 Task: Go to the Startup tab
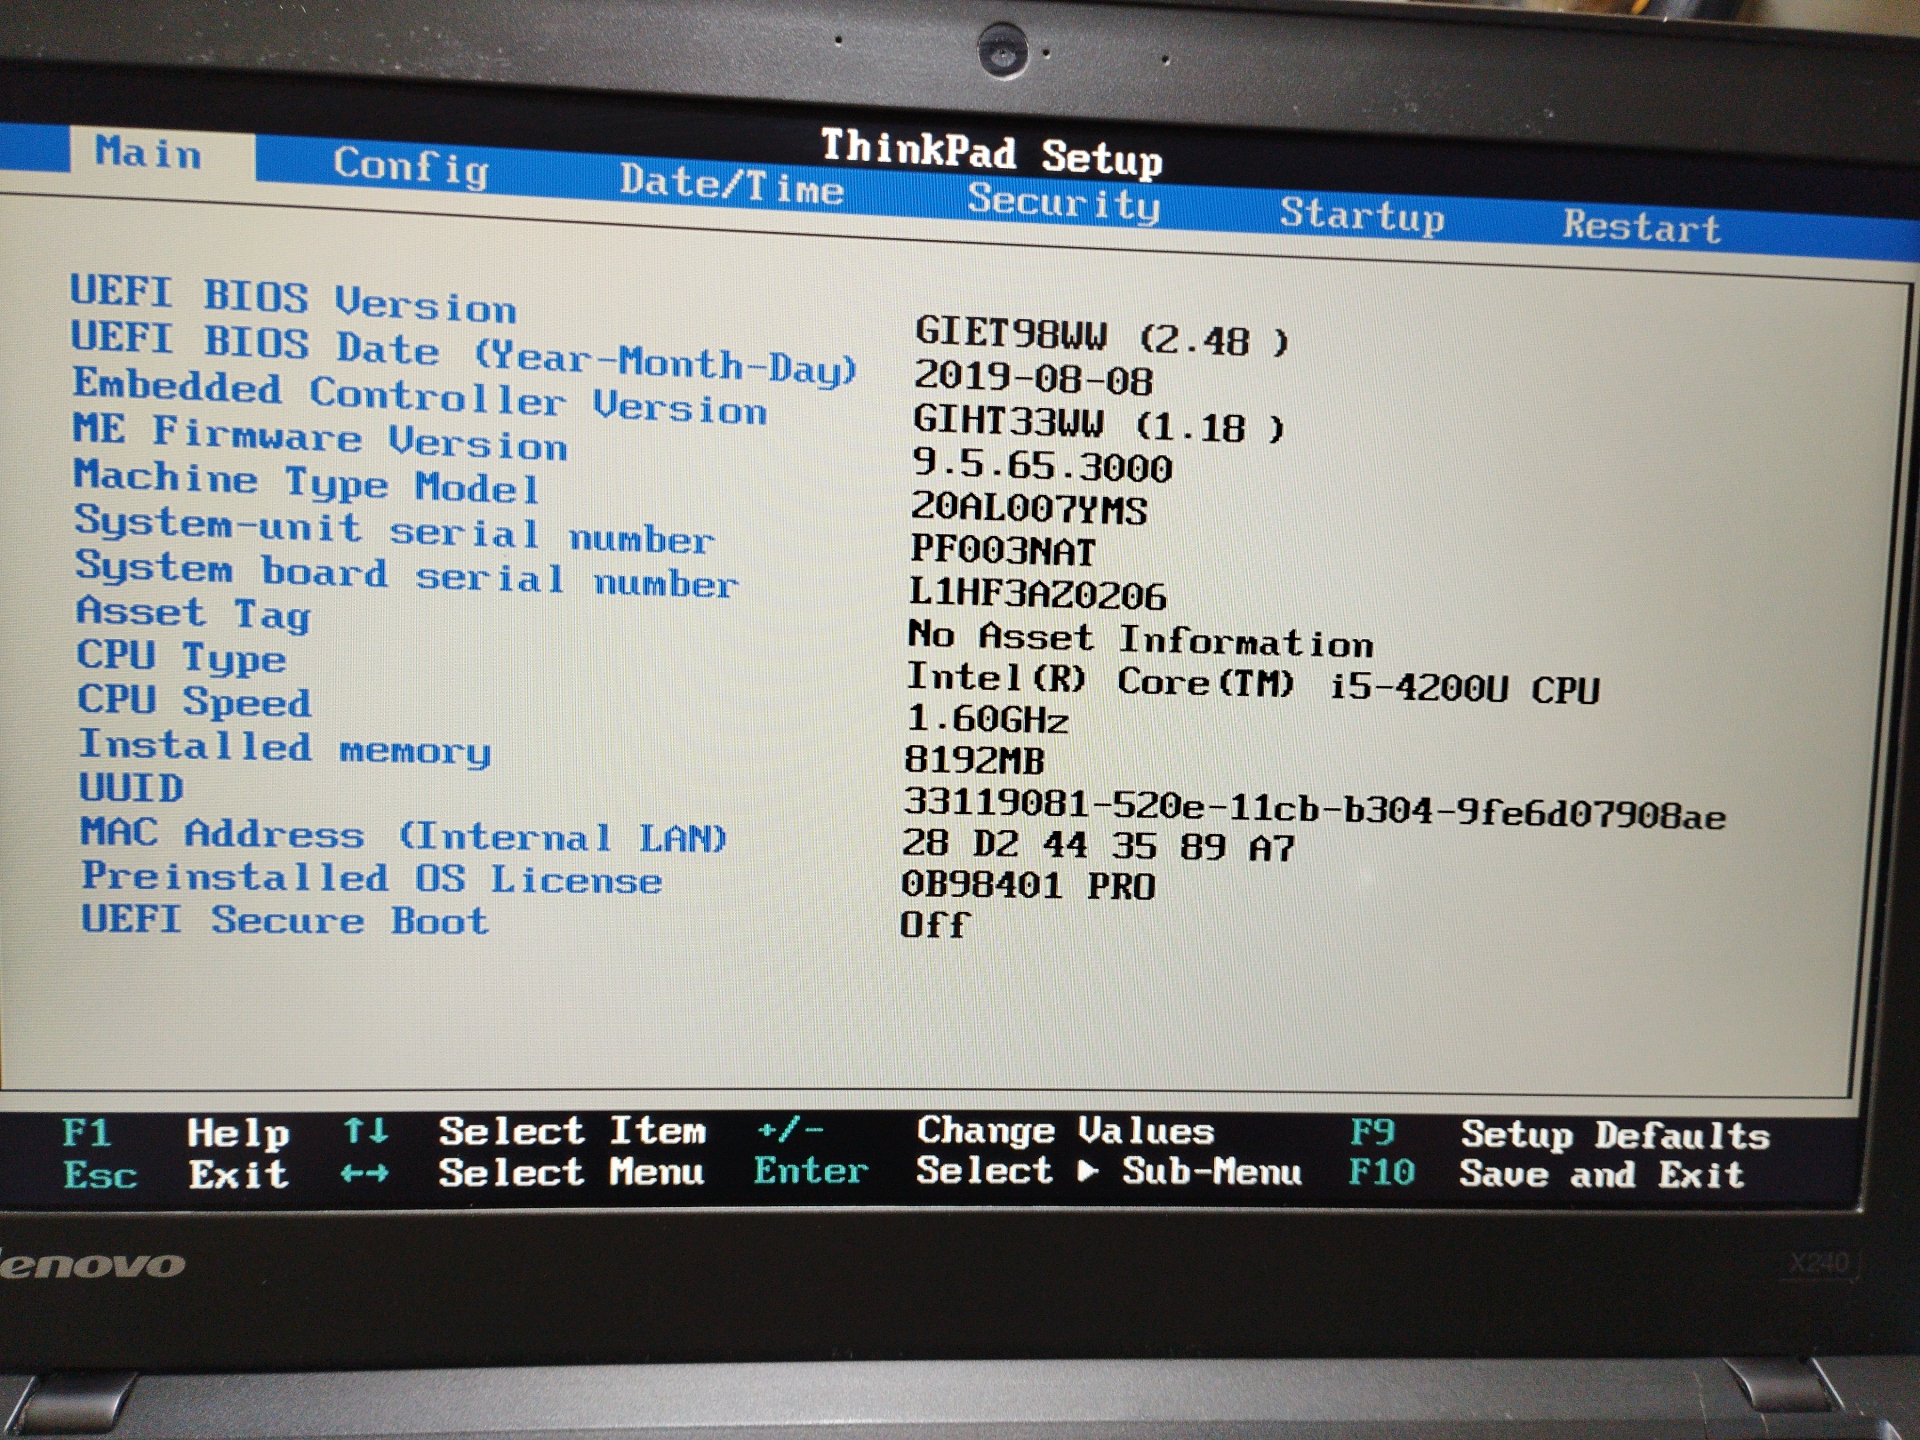1362,215
